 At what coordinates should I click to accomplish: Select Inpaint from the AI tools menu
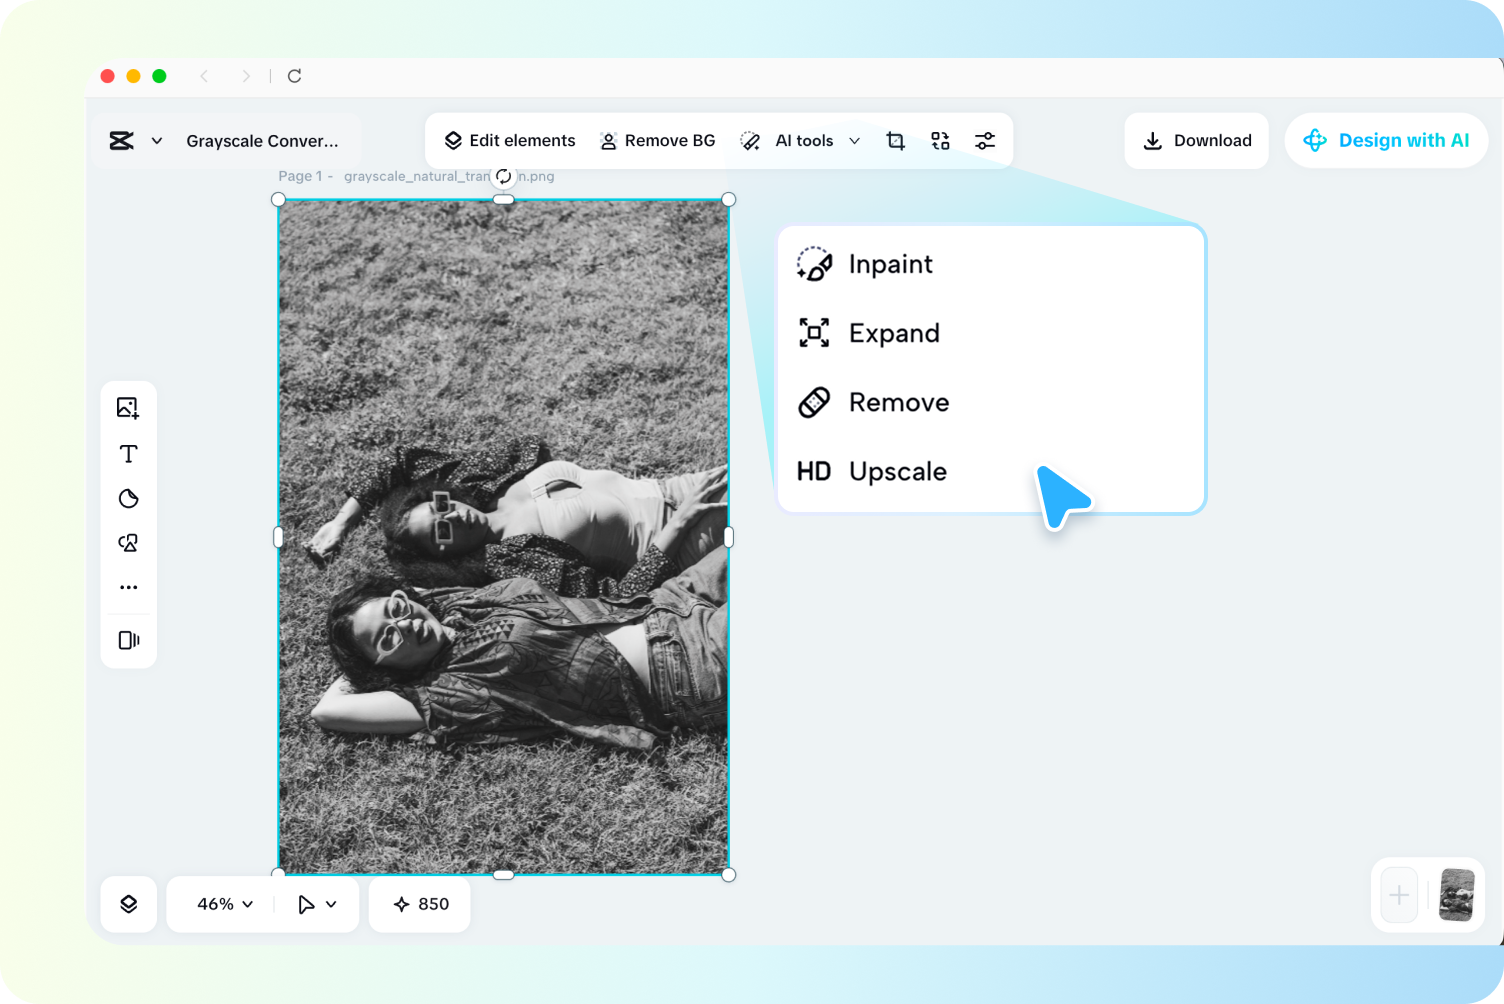click(889, 264)
